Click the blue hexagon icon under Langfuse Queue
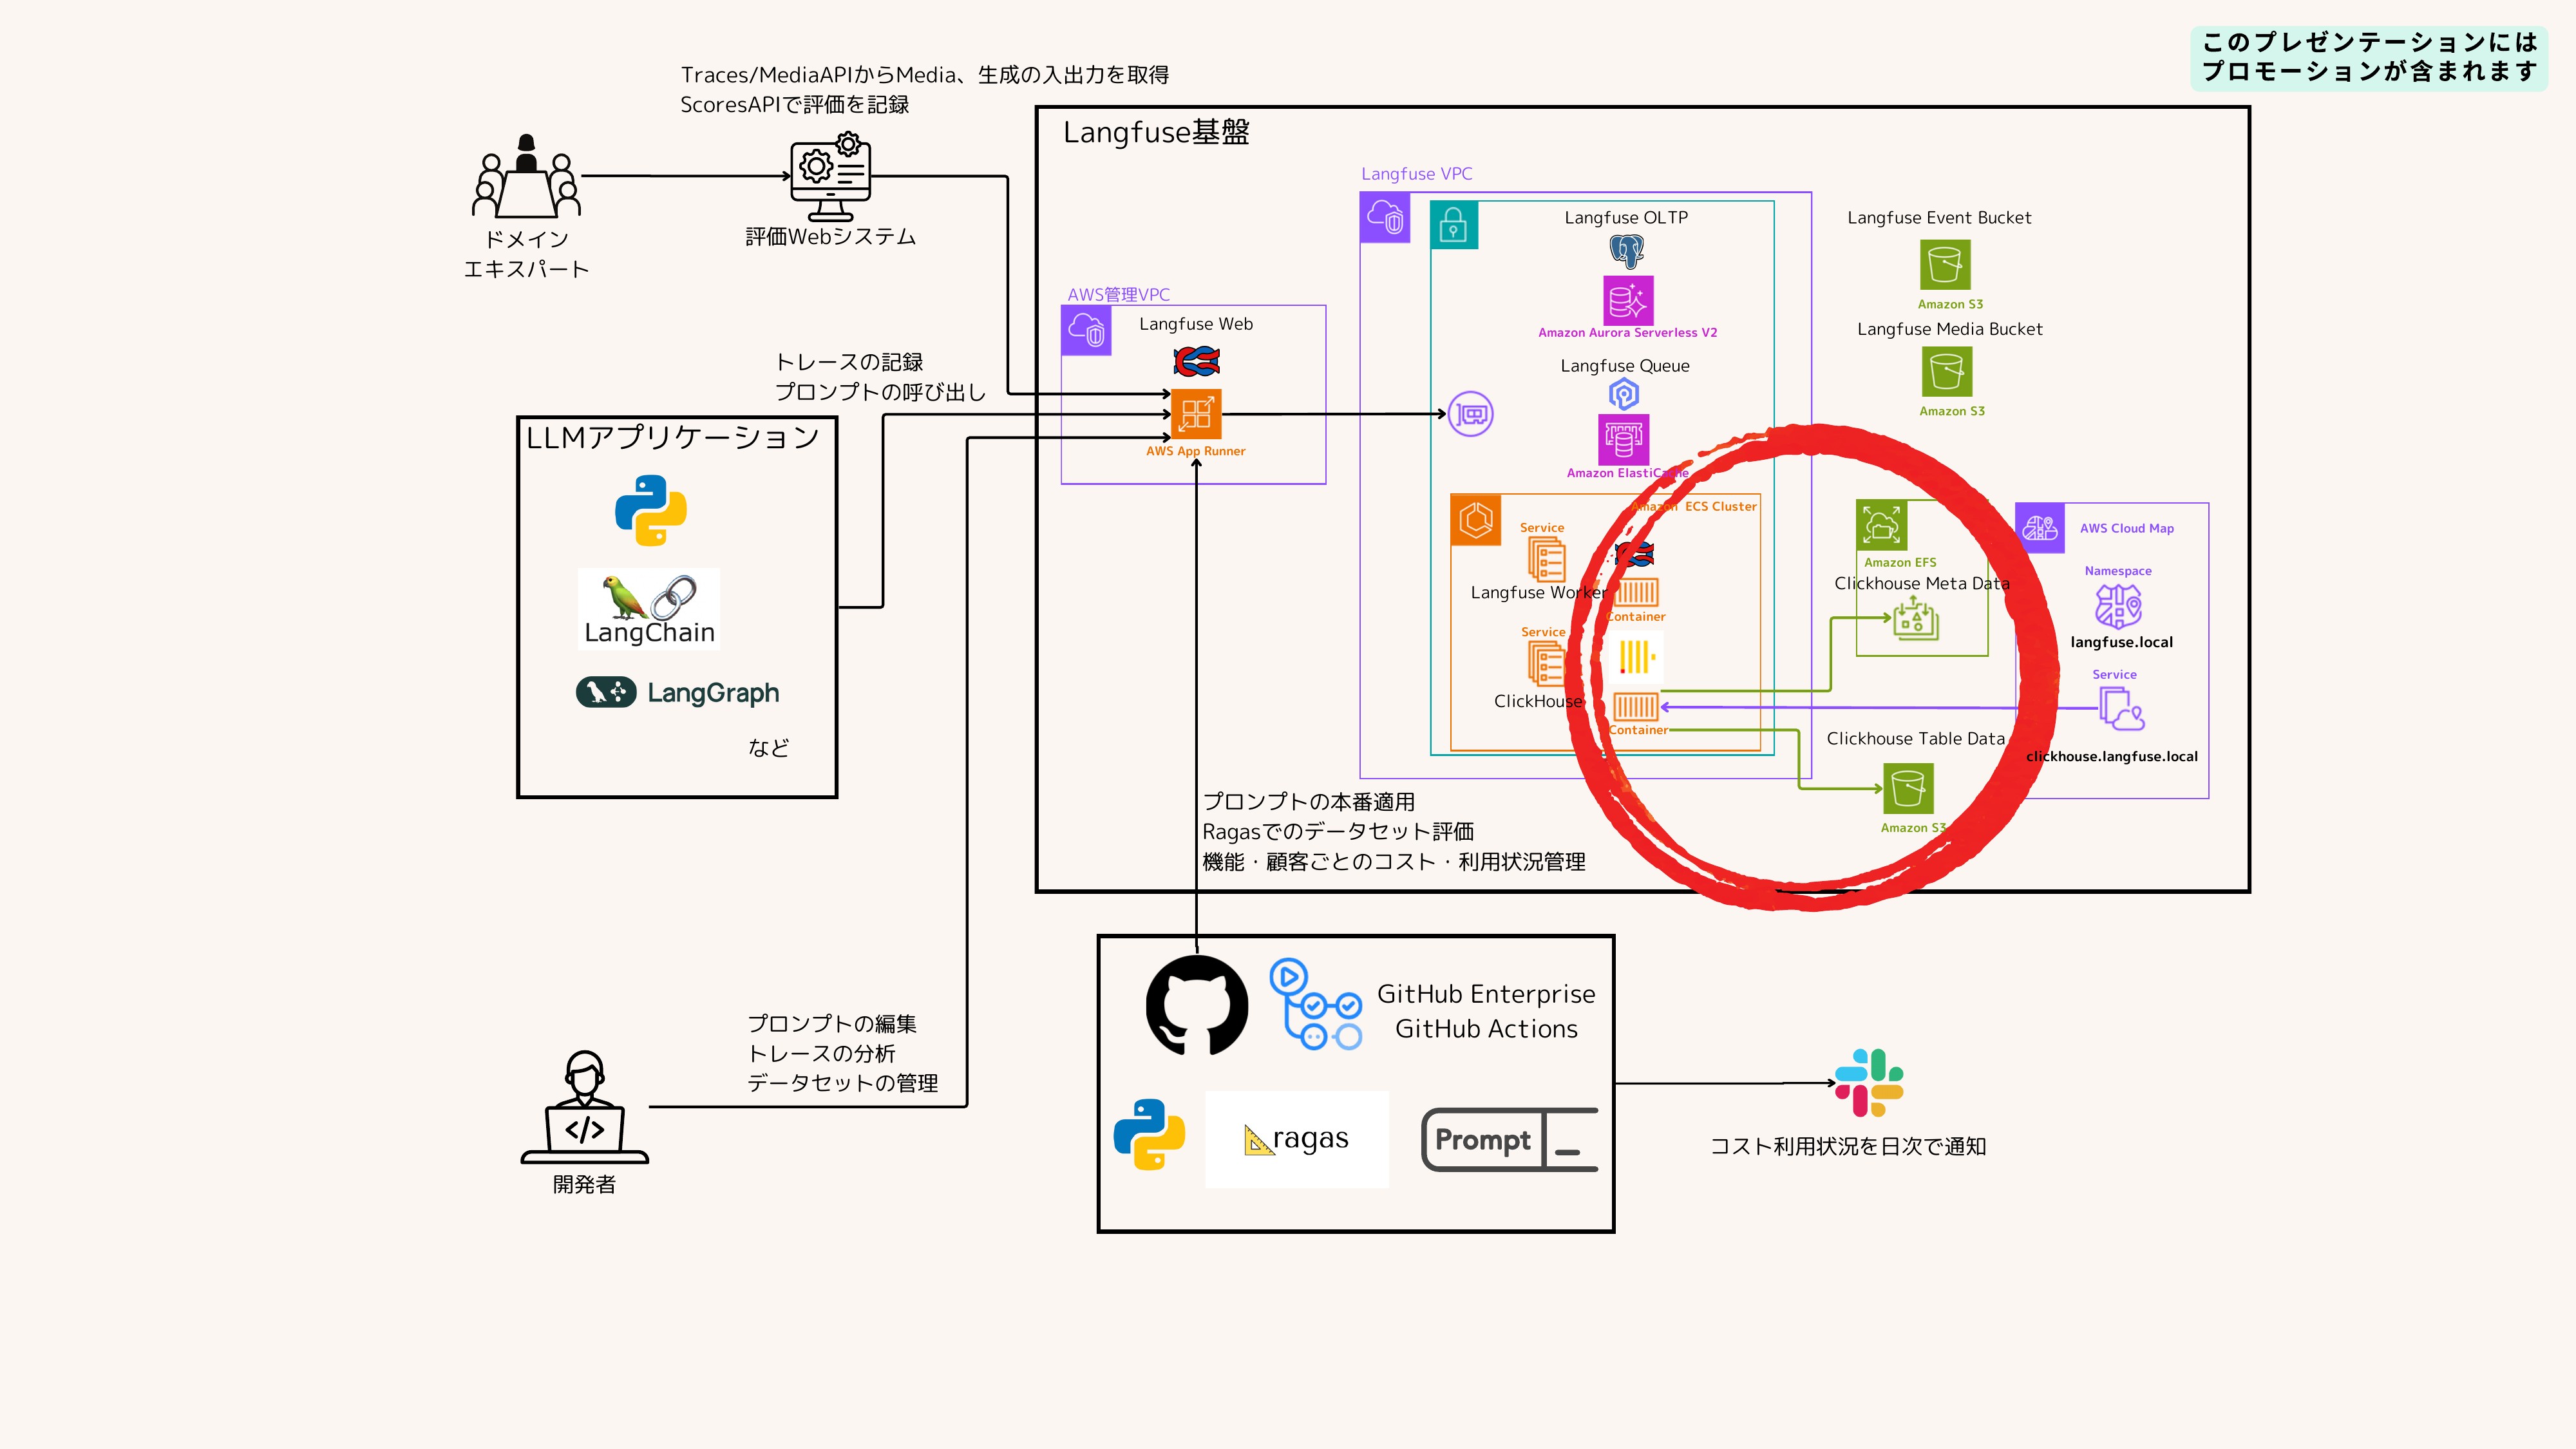This screenshot has height=1449, width=2576. pyautogui.click(x=1624, y=394)
